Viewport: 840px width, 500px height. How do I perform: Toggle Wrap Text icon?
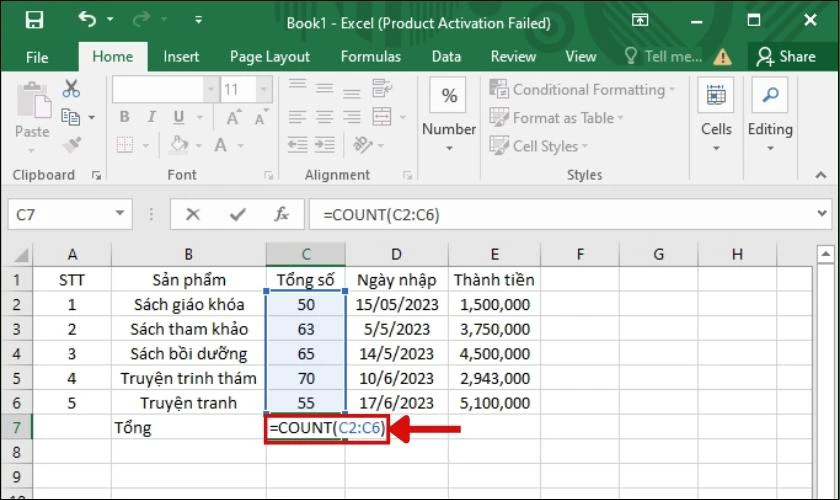click(382, 88)
